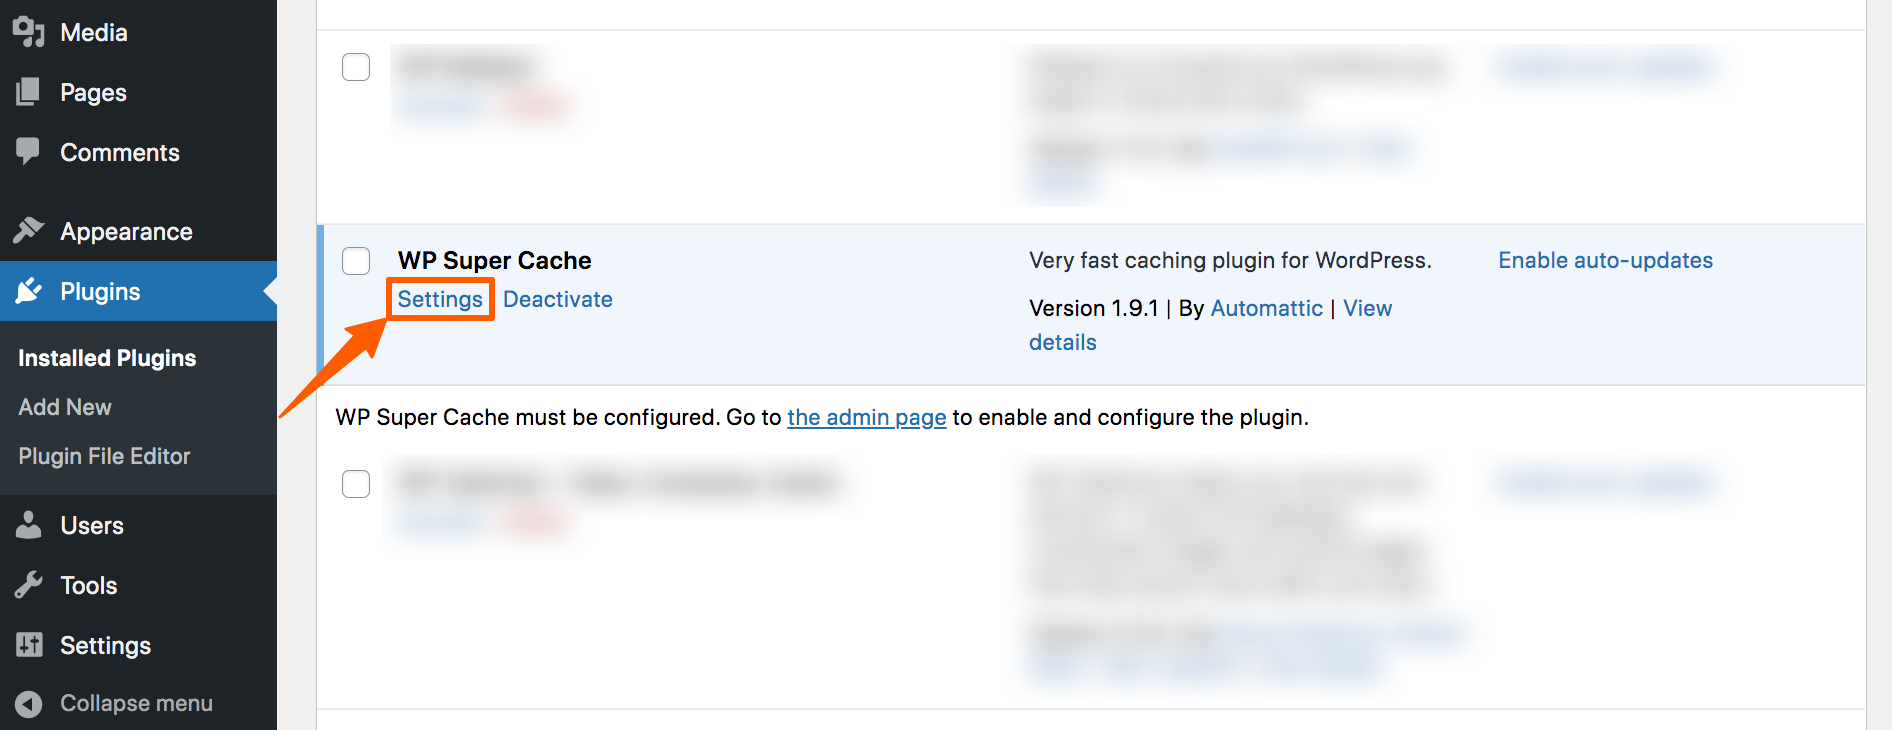Select Add New under Plugins

coord(64,407)
